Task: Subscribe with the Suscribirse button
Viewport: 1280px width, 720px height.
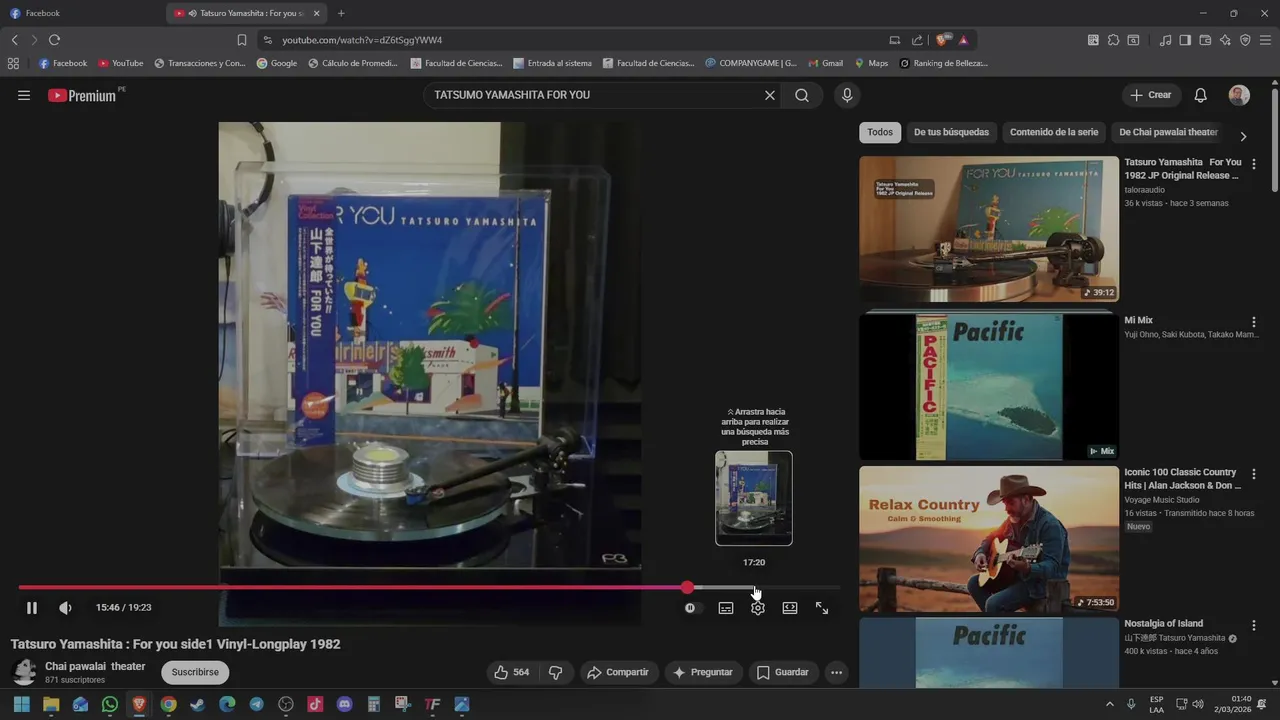Action: [195, 672]
